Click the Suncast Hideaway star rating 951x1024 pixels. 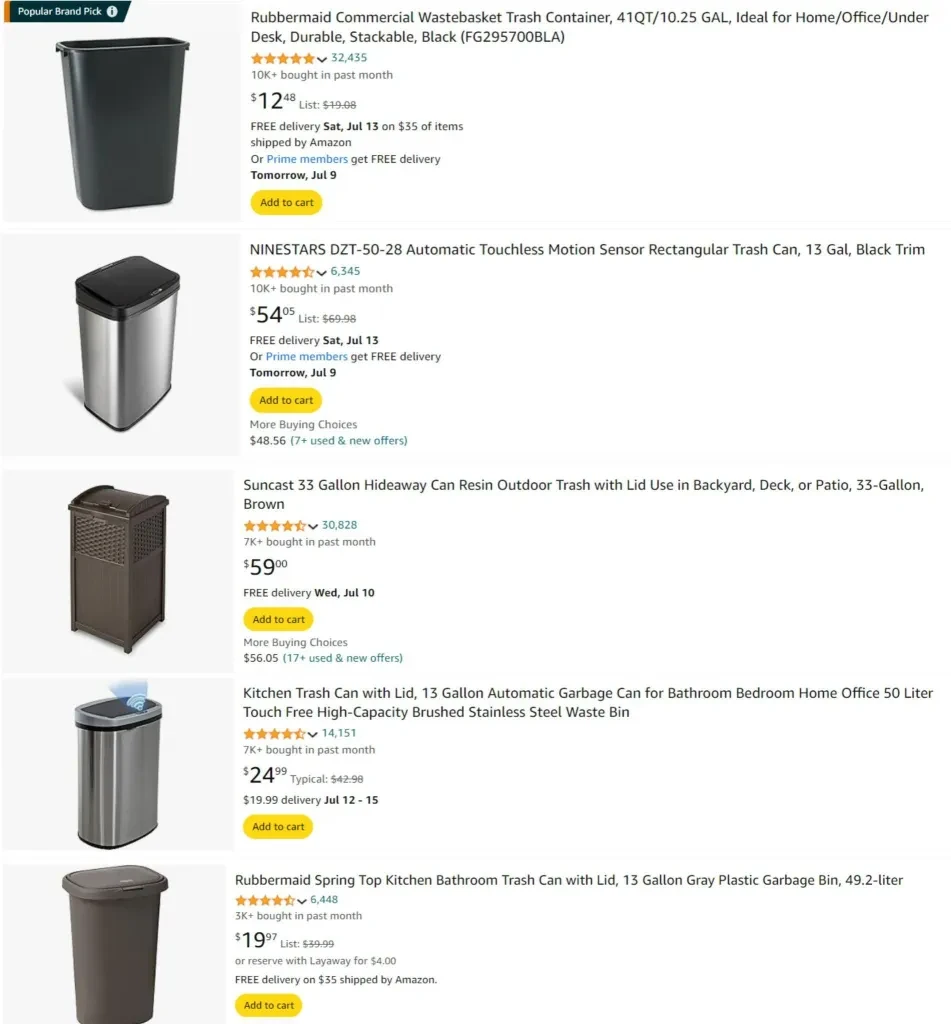275,526
